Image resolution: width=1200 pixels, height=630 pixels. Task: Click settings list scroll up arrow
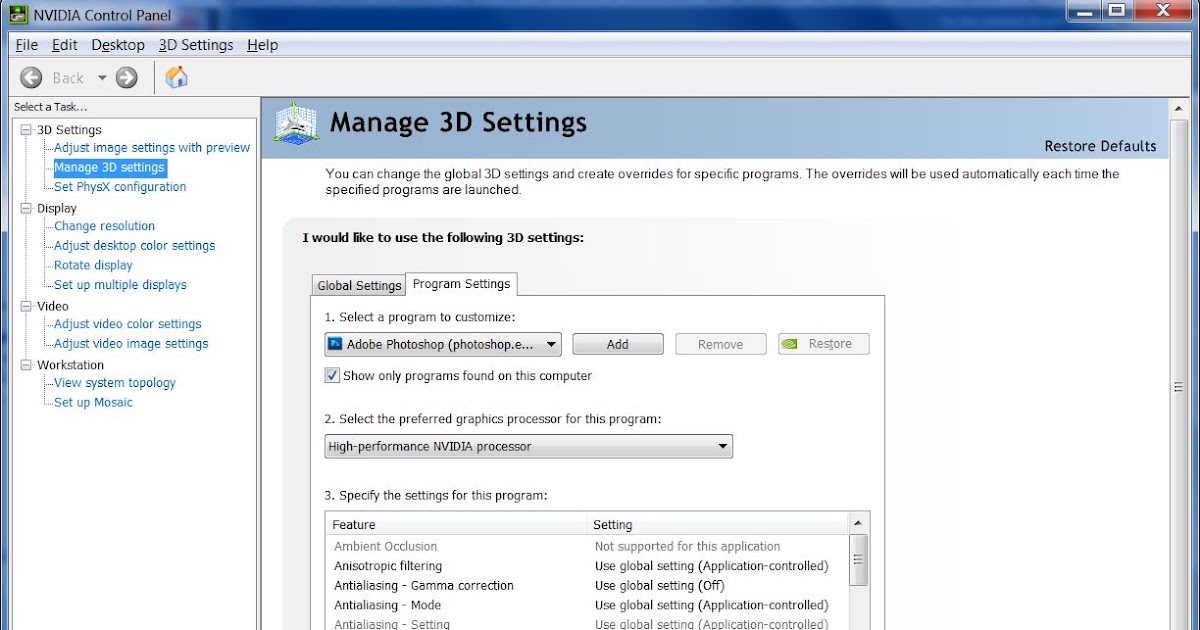pyautogui.click(x=858, y=523)
